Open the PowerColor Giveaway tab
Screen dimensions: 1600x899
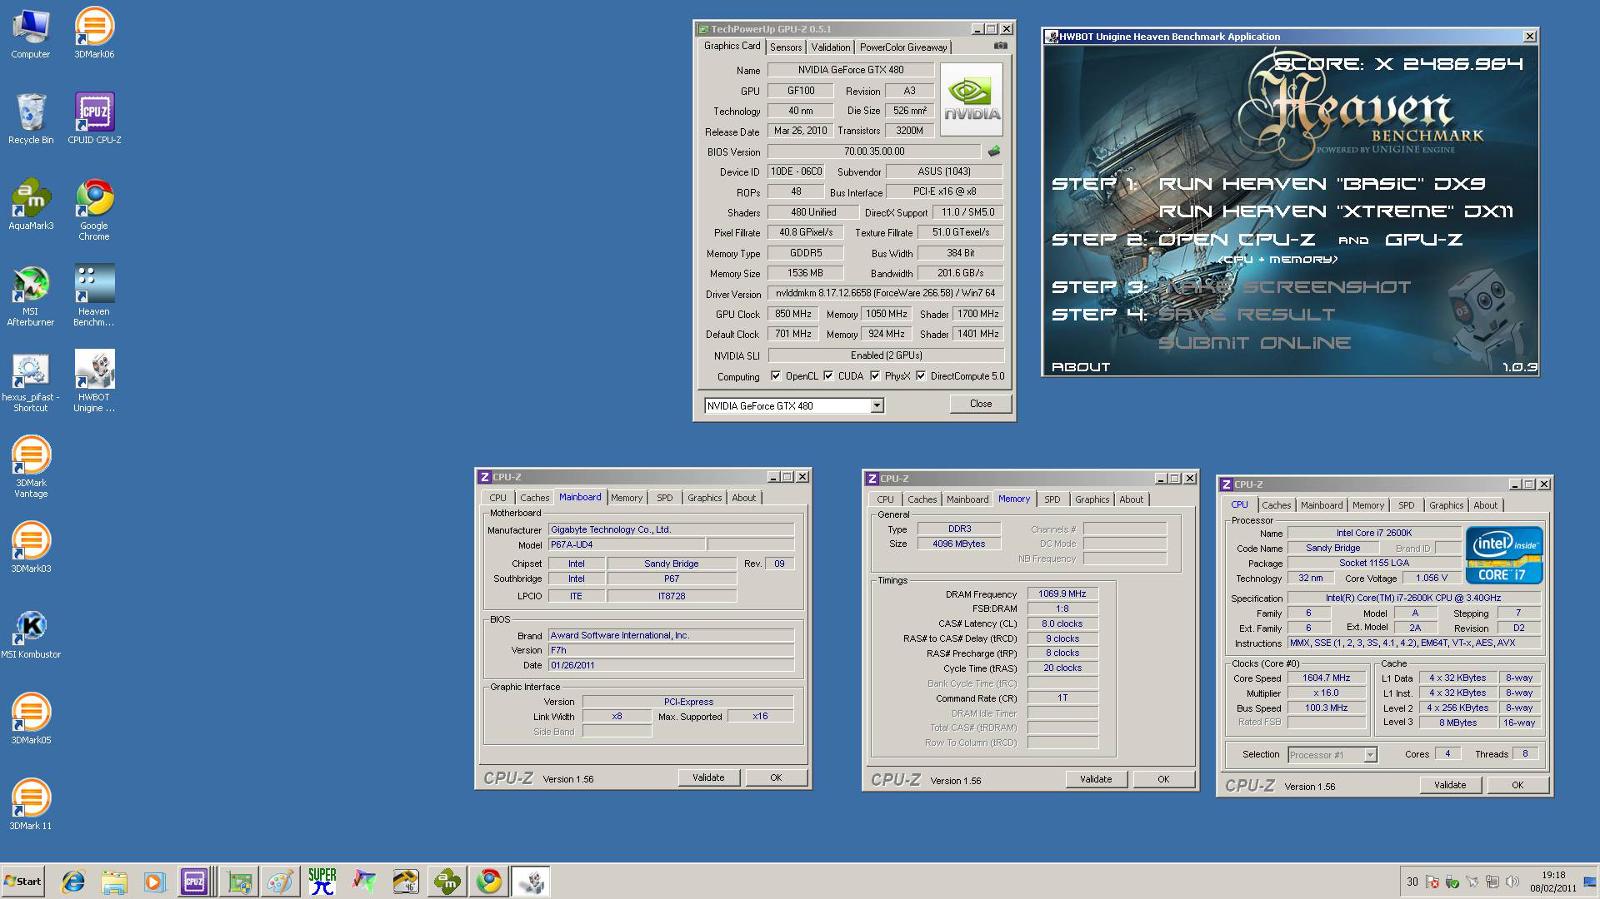tap(903, 47)
